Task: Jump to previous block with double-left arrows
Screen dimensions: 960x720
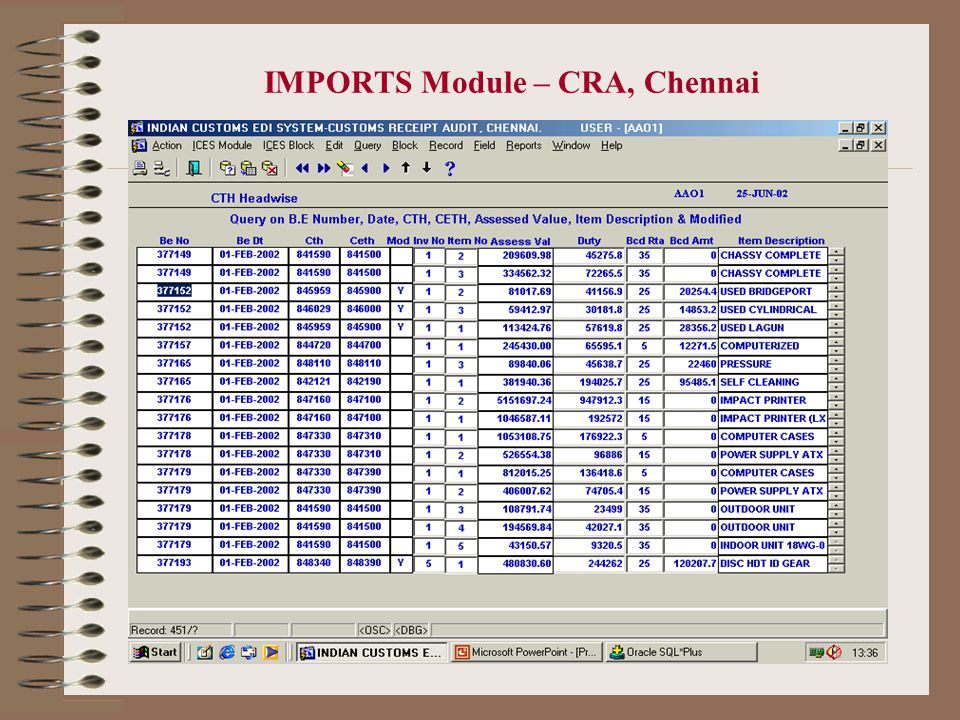Action: point(302,168)
